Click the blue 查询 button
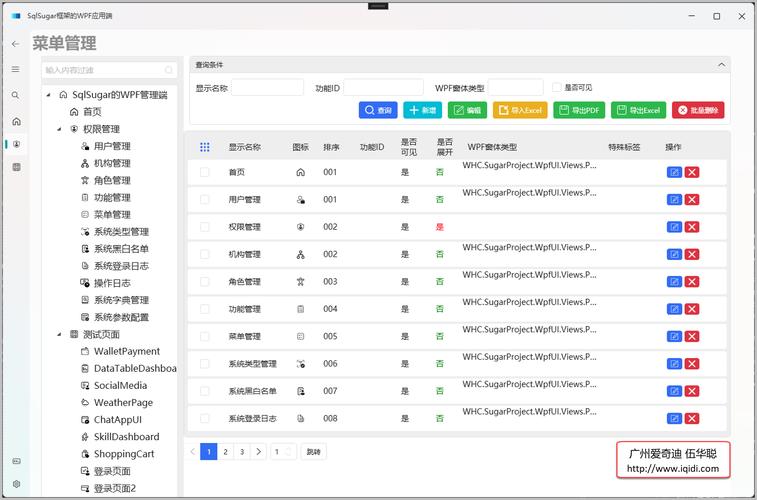Screen dimensions: 757x500 click(379, 110)
